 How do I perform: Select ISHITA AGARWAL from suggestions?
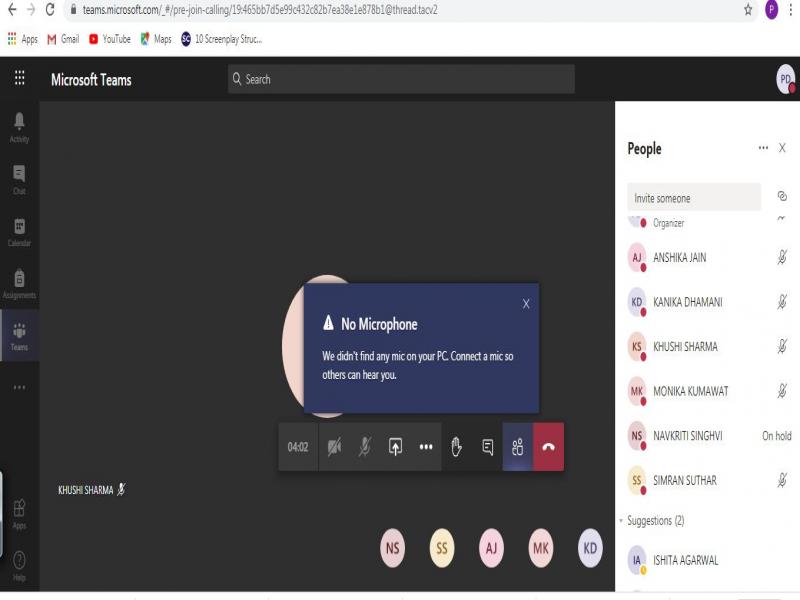click(685, 560)
